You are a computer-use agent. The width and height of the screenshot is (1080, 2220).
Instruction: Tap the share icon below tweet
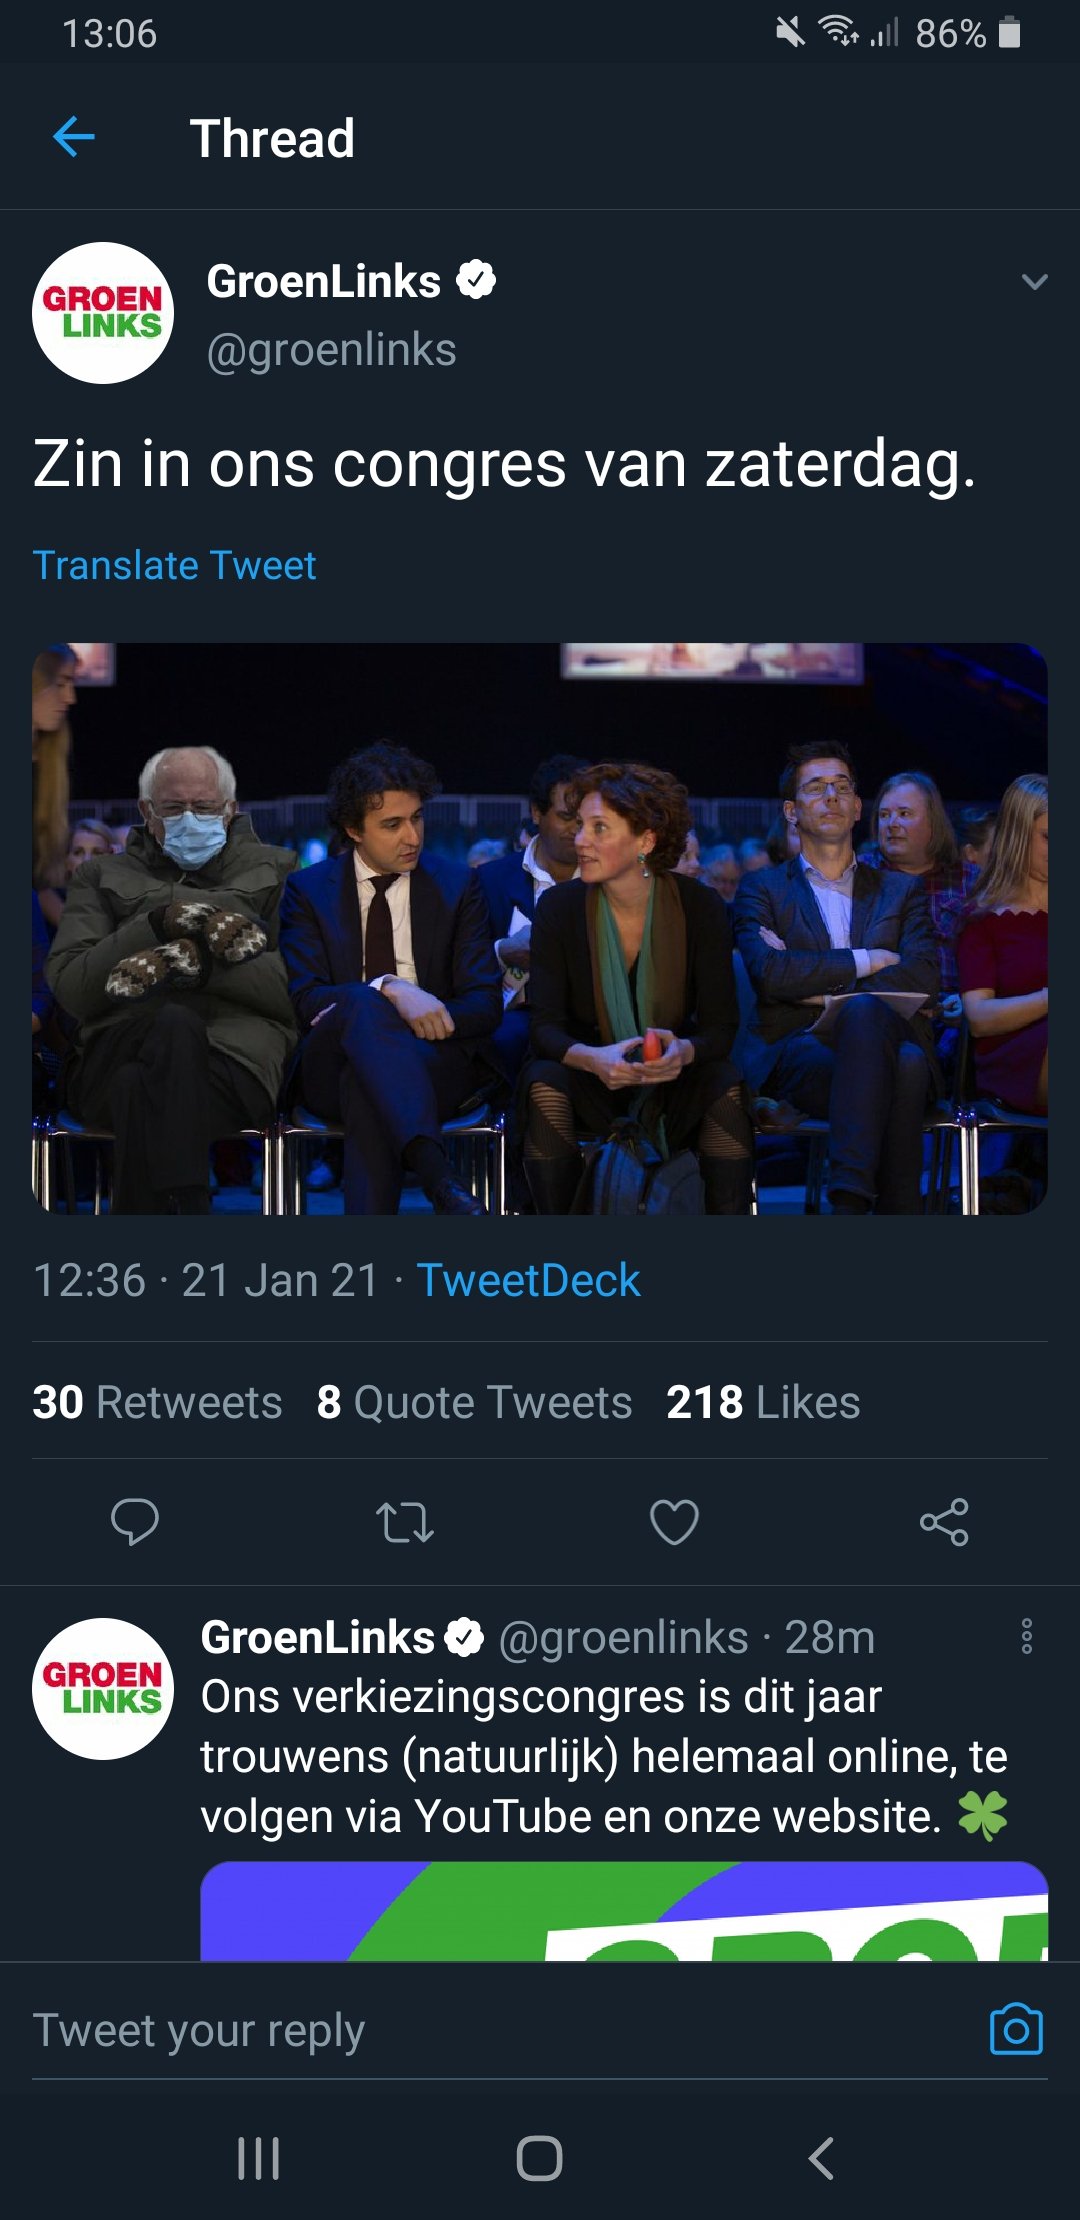coord(944,1522)
